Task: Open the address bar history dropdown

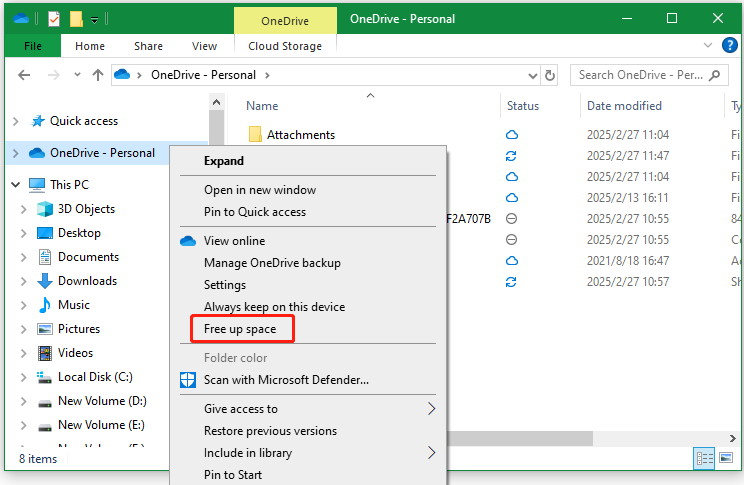Action: (x=533, y=75)
